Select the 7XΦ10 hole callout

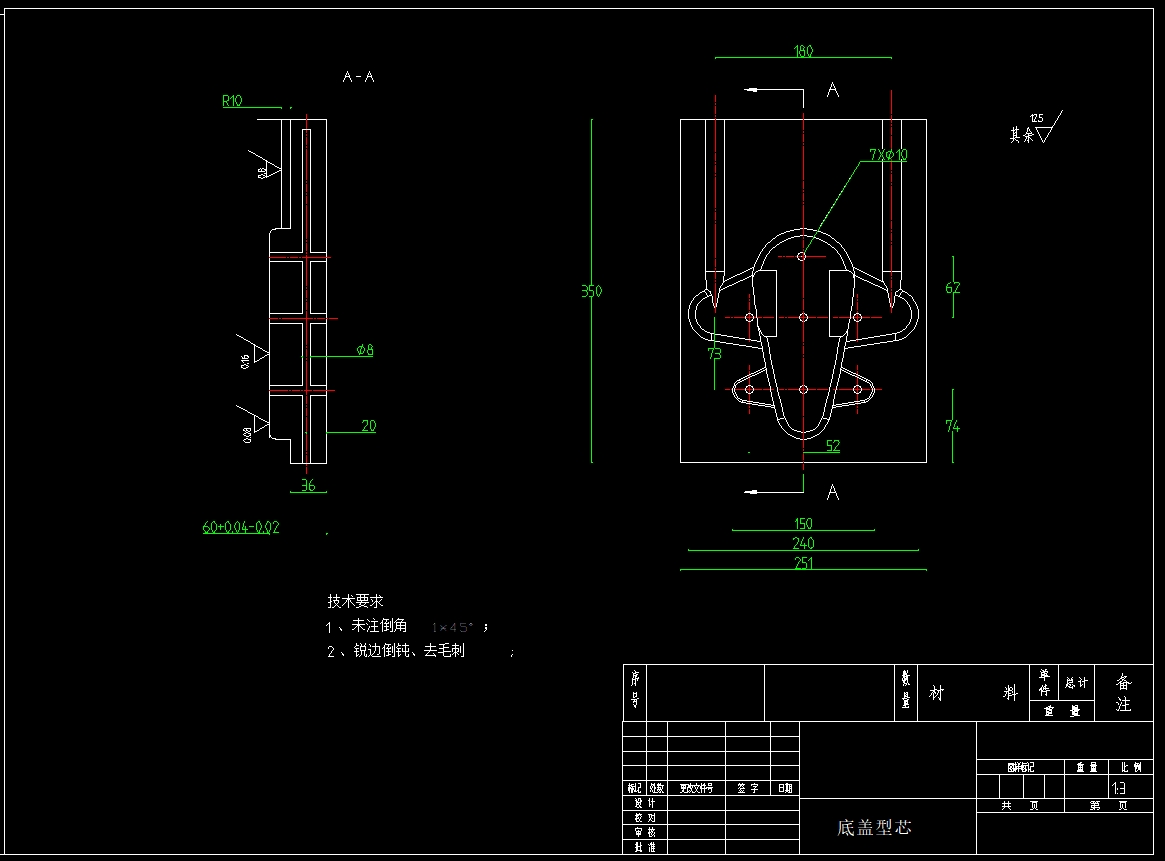(888, 155)
